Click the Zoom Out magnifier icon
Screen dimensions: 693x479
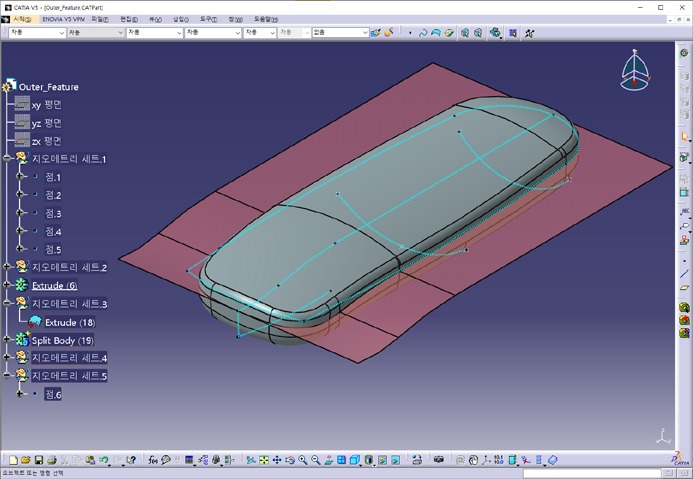pyautogui.click(x=316, y=460)
